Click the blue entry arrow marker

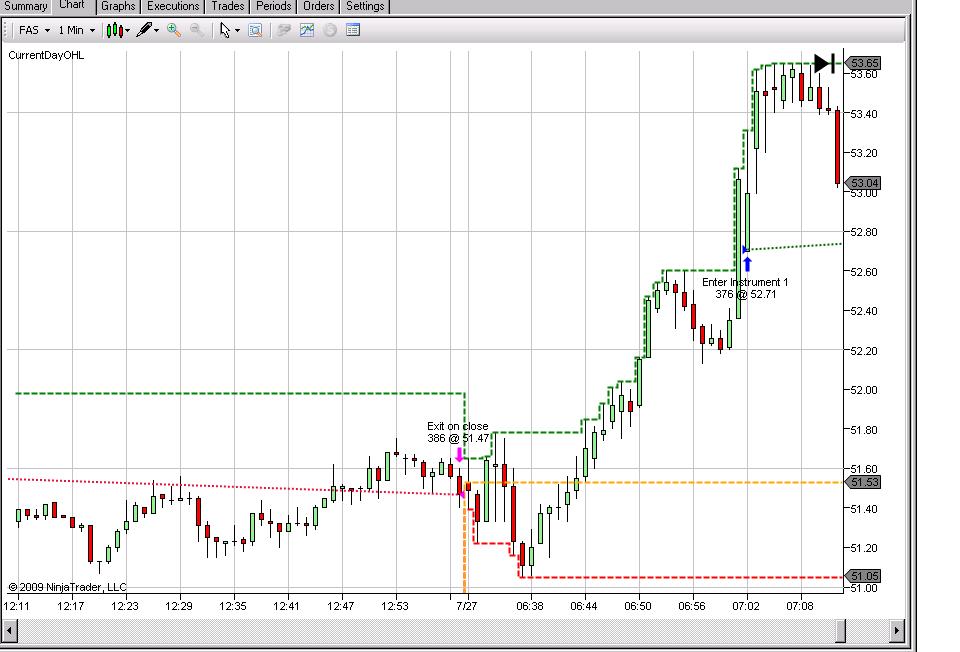point(747,264)
